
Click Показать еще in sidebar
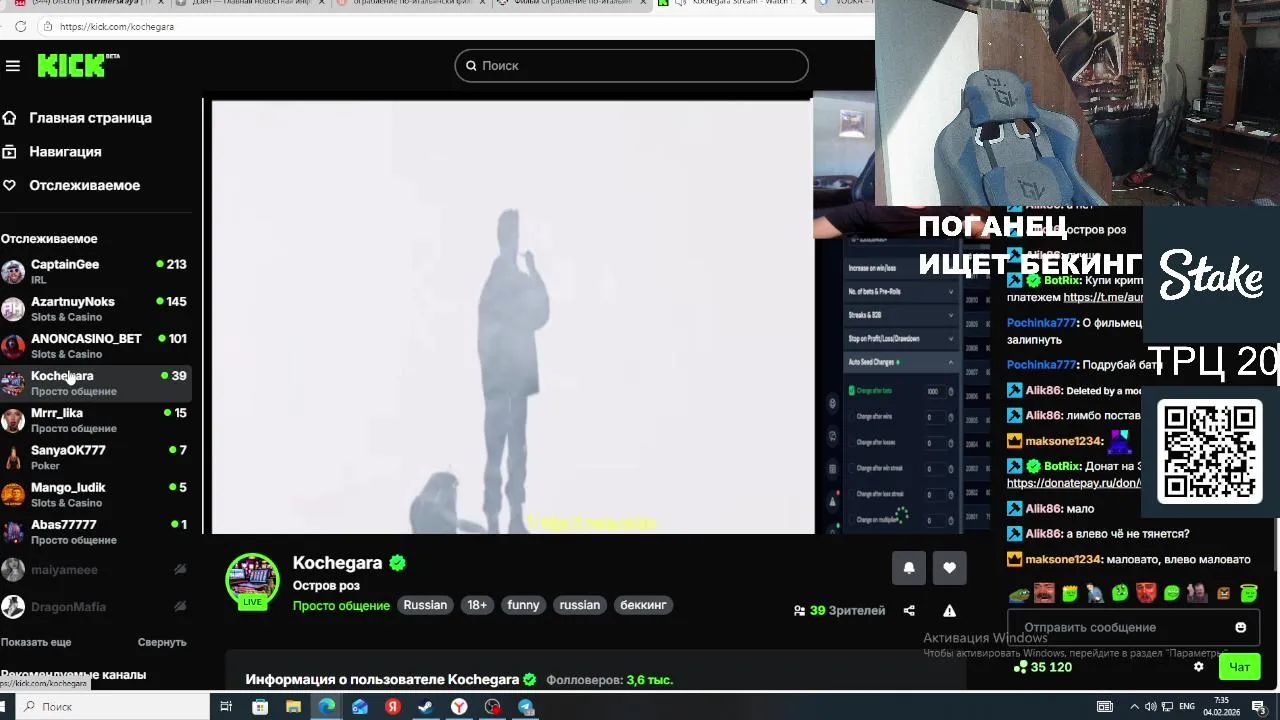click(36, 642)
